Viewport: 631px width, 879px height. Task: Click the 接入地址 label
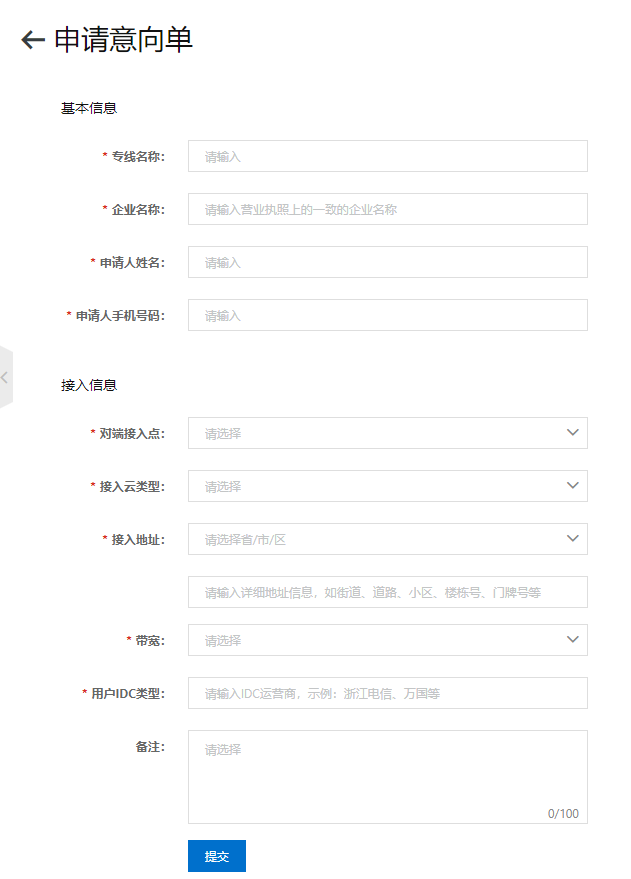[x=138, y=539]
